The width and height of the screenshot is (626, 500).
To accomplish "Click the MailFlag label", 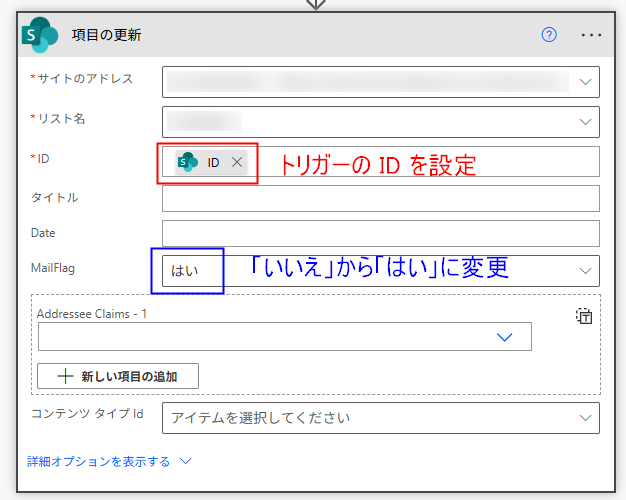I will coord(53,268).
